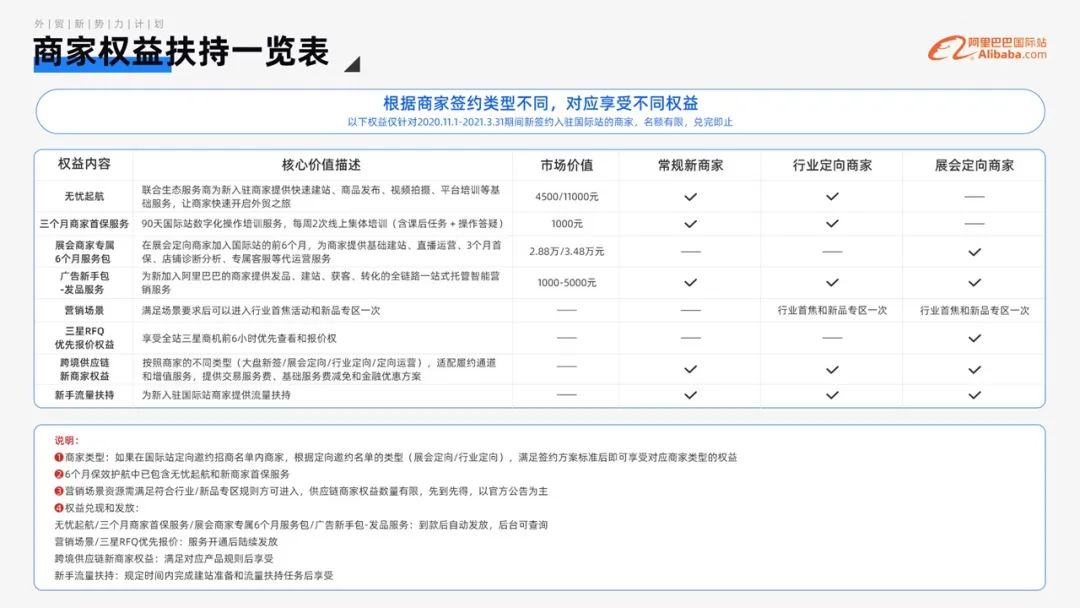Click the 4500/11000元 market value cell
Screen dimensions: 1080x608
(567, 196)
